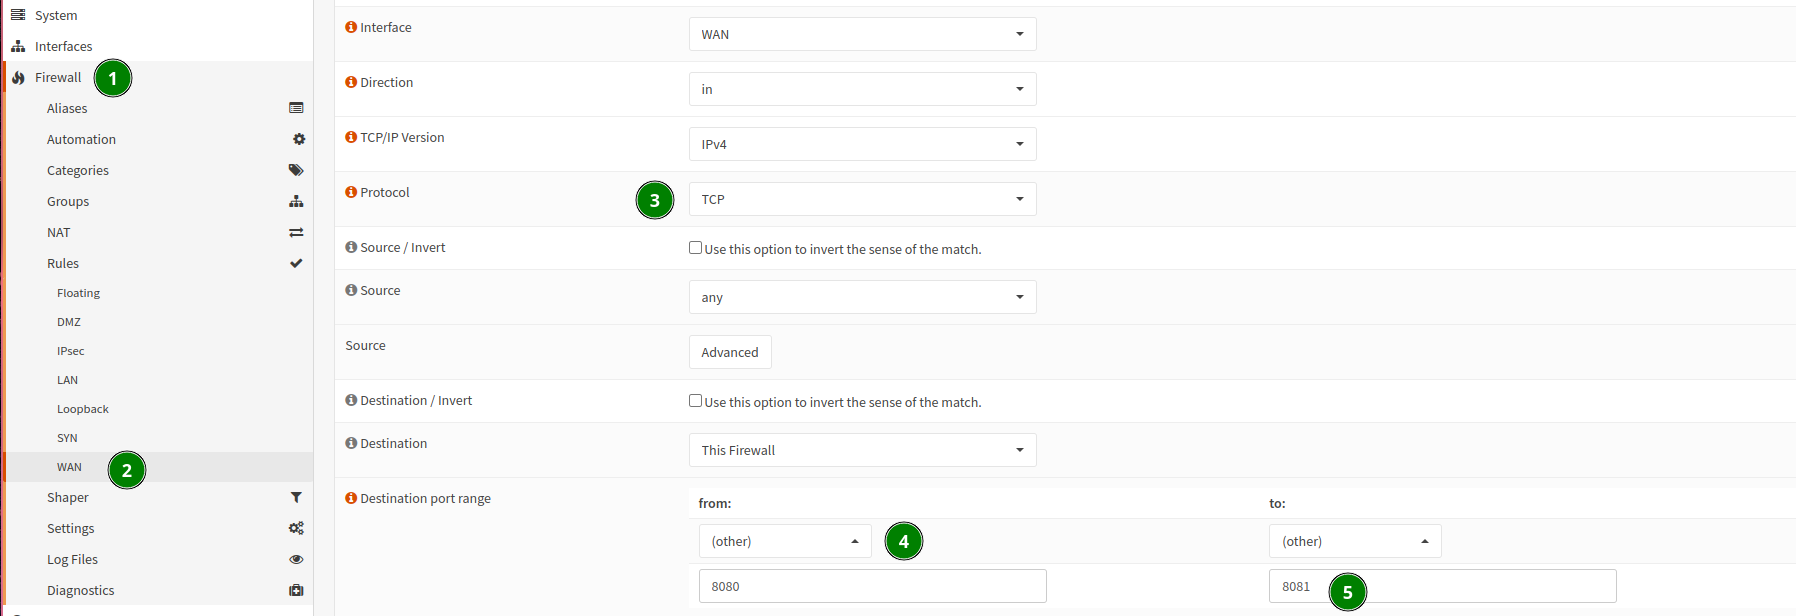The height and width of the screenshot is (616, 1796).
Task: Click the Groups sitemap icon
Action: pyautogui.click(x=296, y=201)
